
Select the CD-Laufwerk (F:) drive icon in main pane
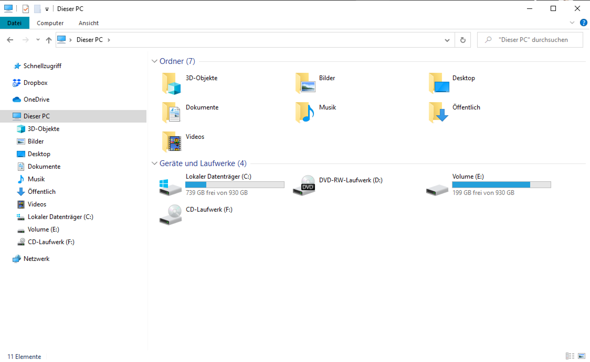(x=170, y=215)
